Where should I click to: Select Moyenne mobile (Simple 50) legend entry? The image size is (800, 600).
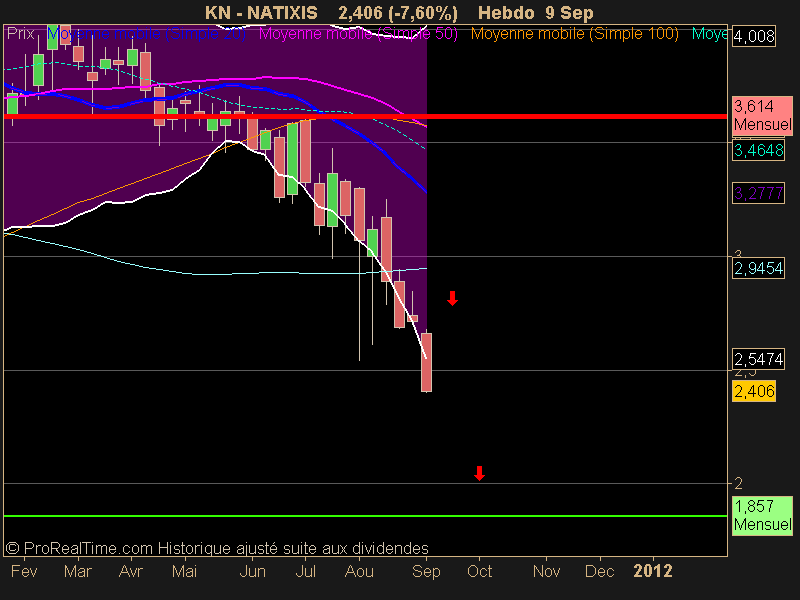(x=358, y=34)
